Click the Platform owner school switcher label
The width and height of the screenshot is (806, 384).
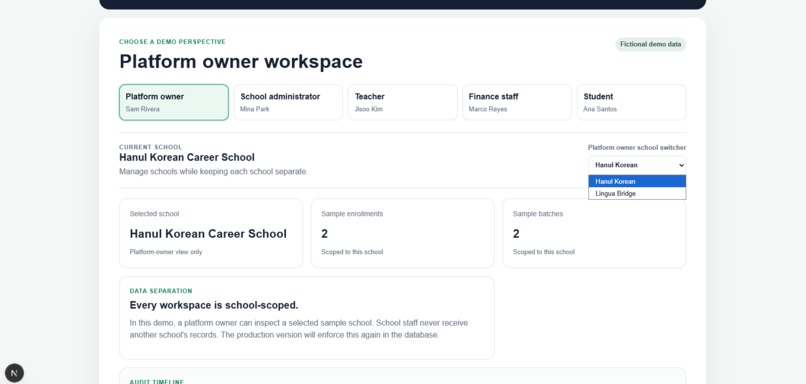click(637, 148)
